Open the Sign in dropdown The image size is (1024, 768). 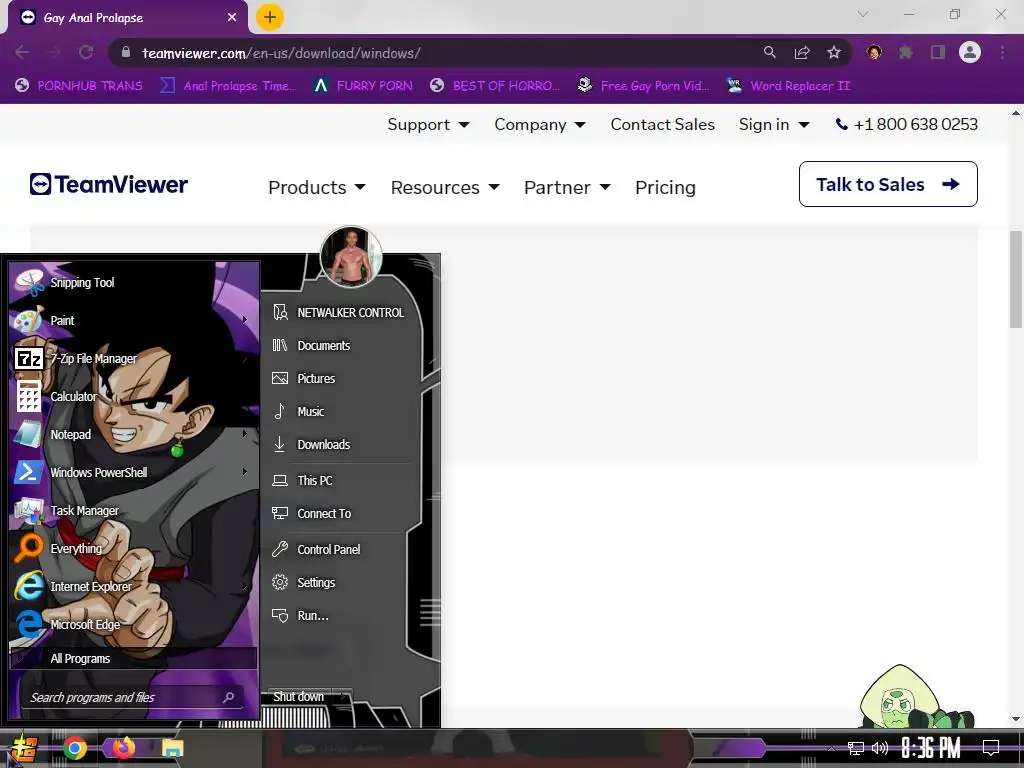coord(774,124)
